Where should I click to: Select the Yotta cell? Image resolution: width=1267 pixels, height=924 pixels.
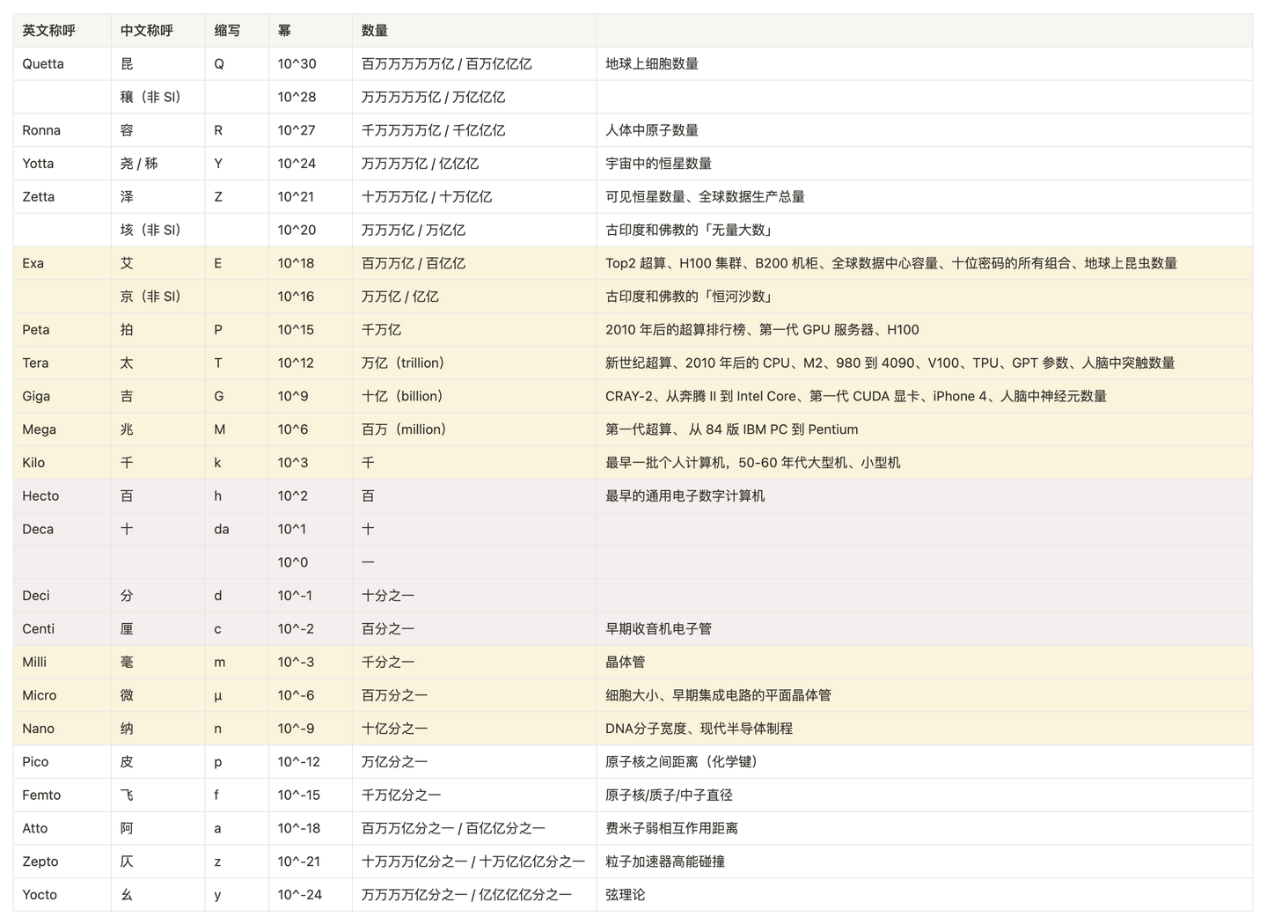coord(62,163)
